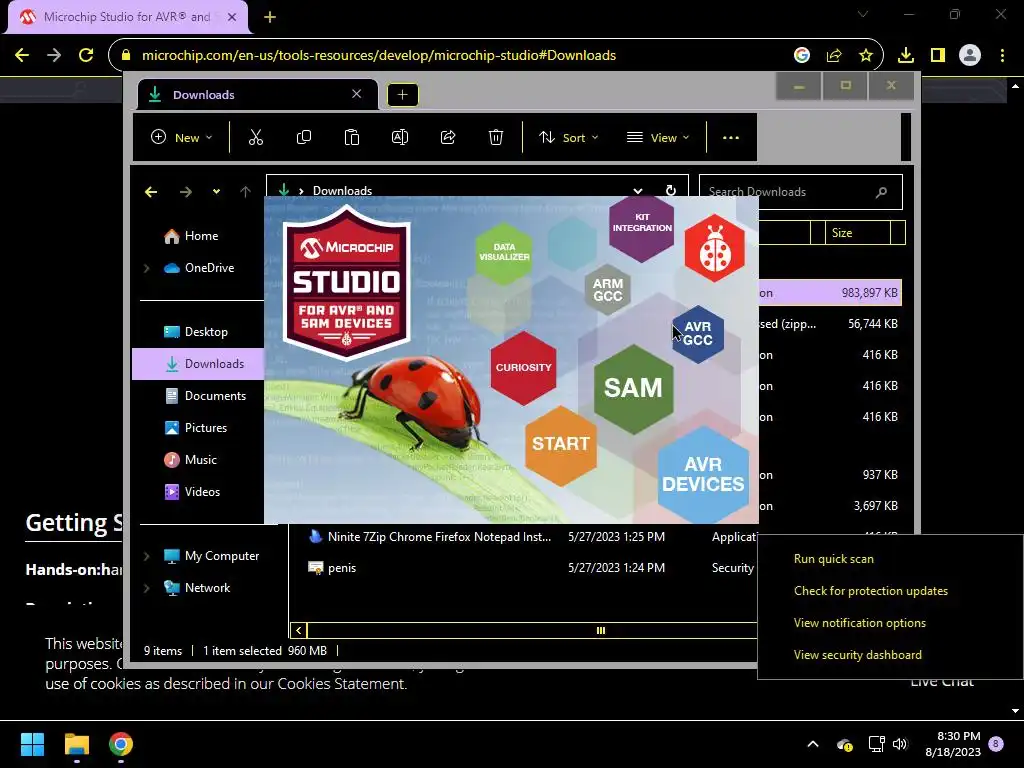Click the Up one level arrow
1024x768 pixels.
pos(245,191)
